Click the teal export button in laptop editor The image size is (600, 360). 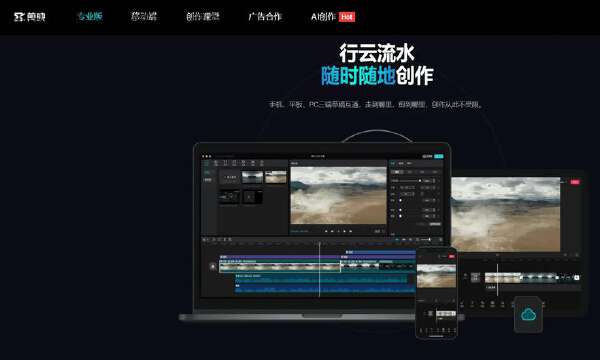point(439,156)
